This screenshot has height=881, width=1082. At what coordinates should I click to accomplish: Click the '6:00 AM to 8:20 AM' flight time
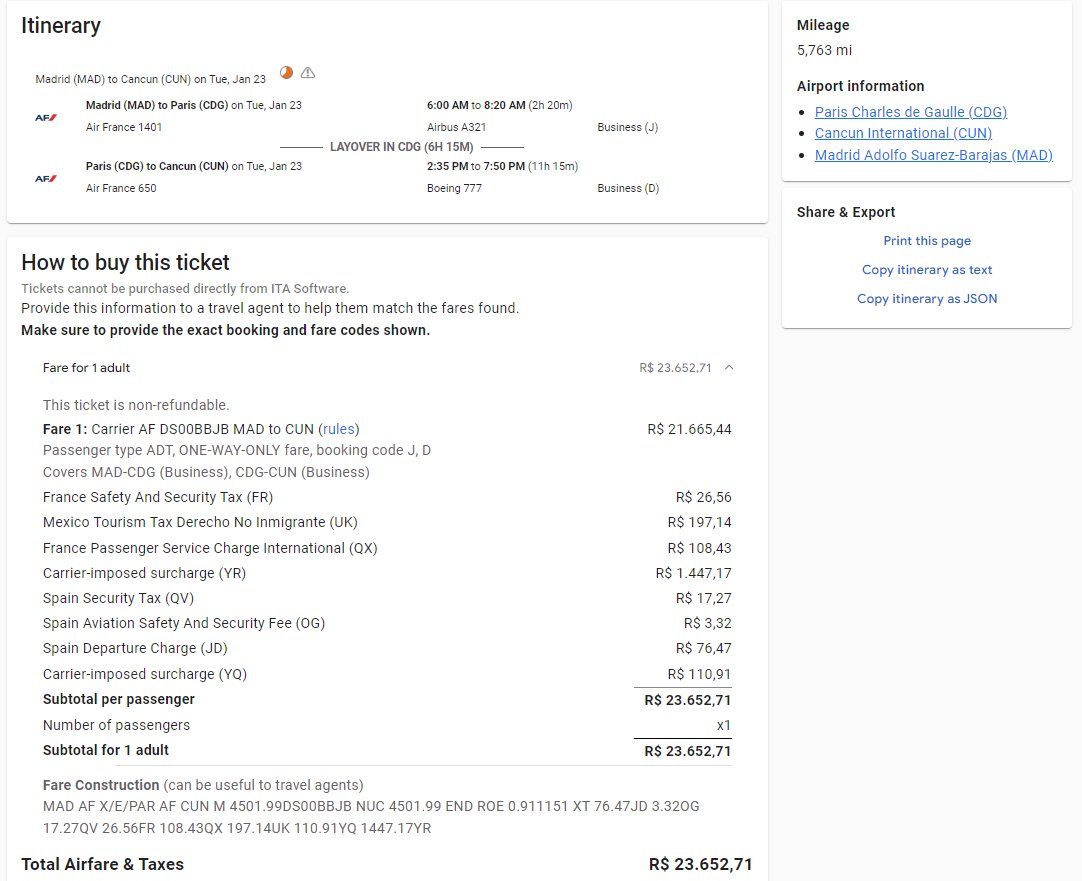pyautogui.click(x=476, y=106)
